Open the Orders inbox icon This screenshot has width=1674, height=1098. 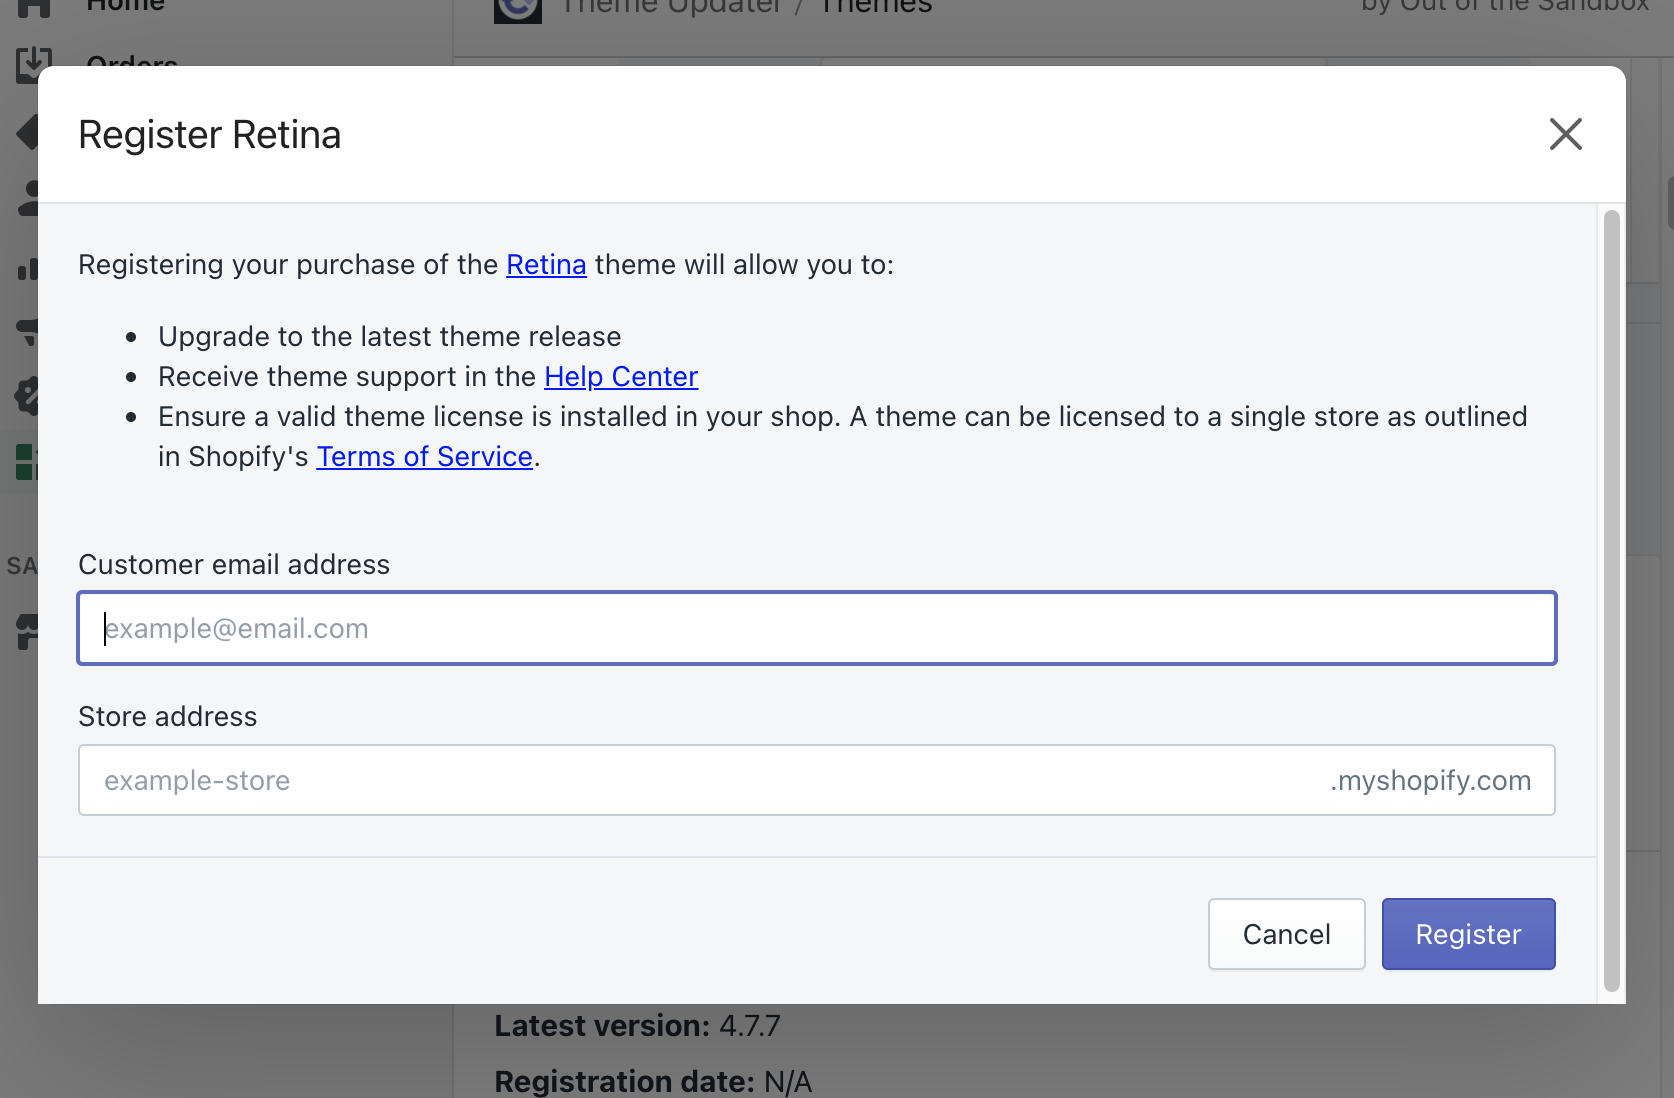click(x=30, y=64)
